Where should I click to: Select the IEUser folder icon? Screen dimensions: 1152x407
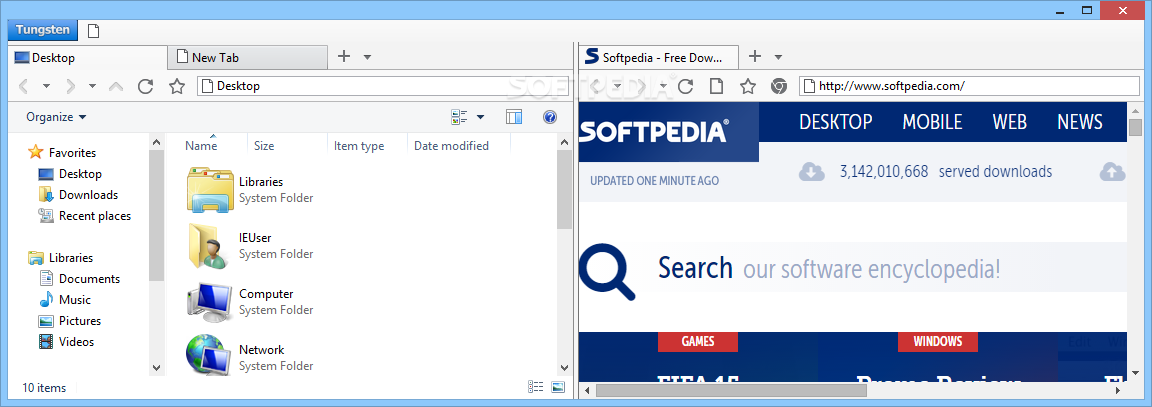point(210,245)
